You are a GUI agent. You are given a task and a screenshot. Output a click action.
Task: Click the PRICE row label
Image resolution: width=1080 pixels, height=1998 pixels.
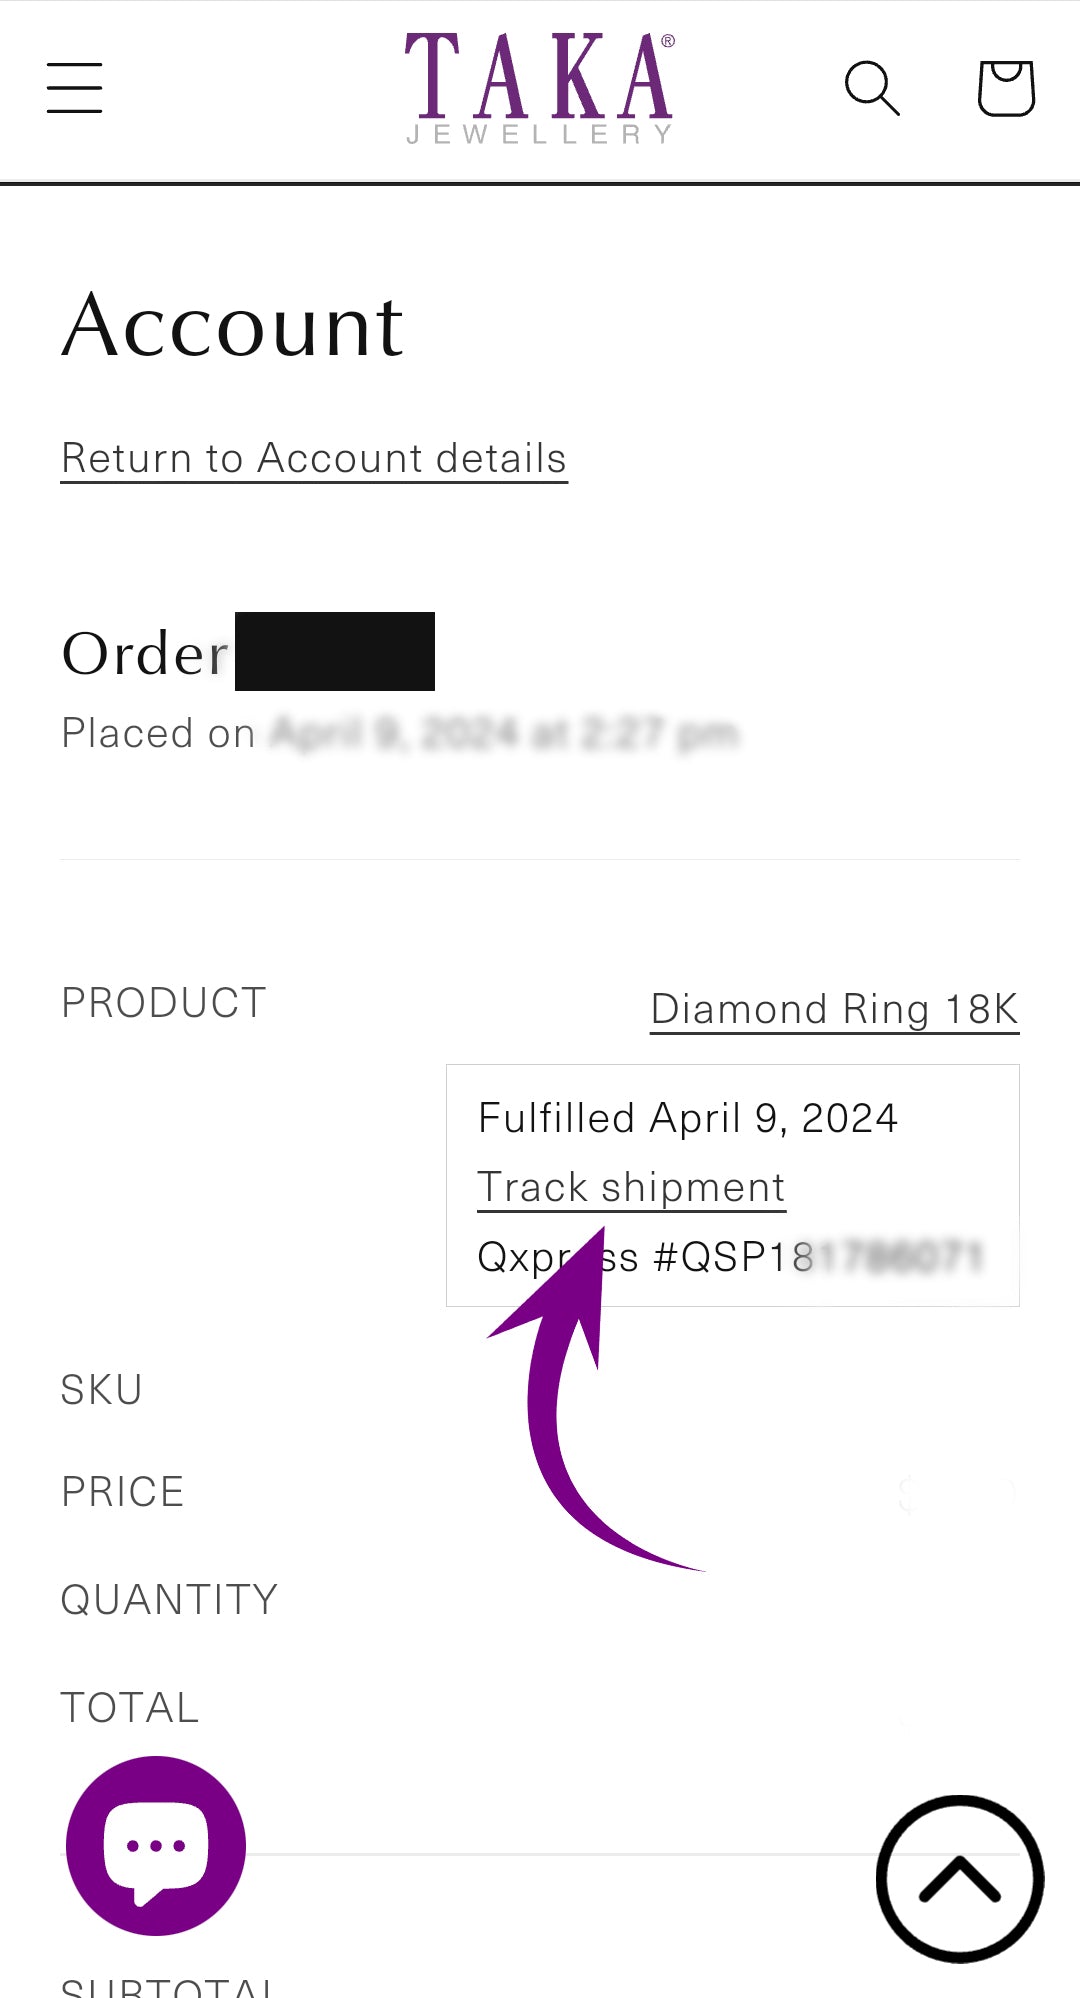(123, 1492)
